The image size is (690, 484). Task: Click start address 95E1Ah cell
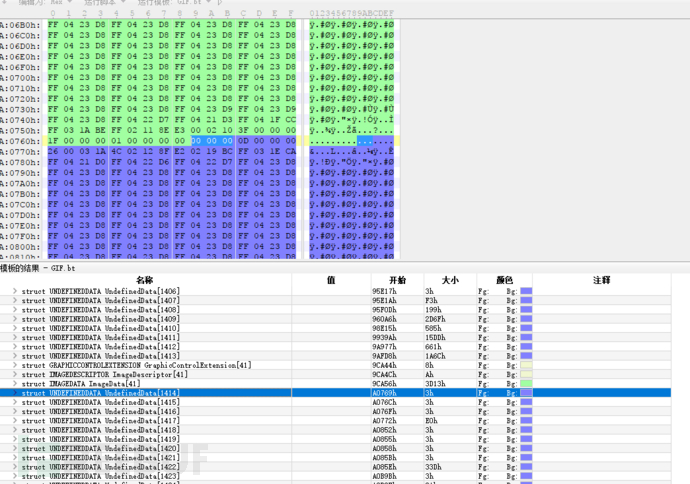(385, 300)
